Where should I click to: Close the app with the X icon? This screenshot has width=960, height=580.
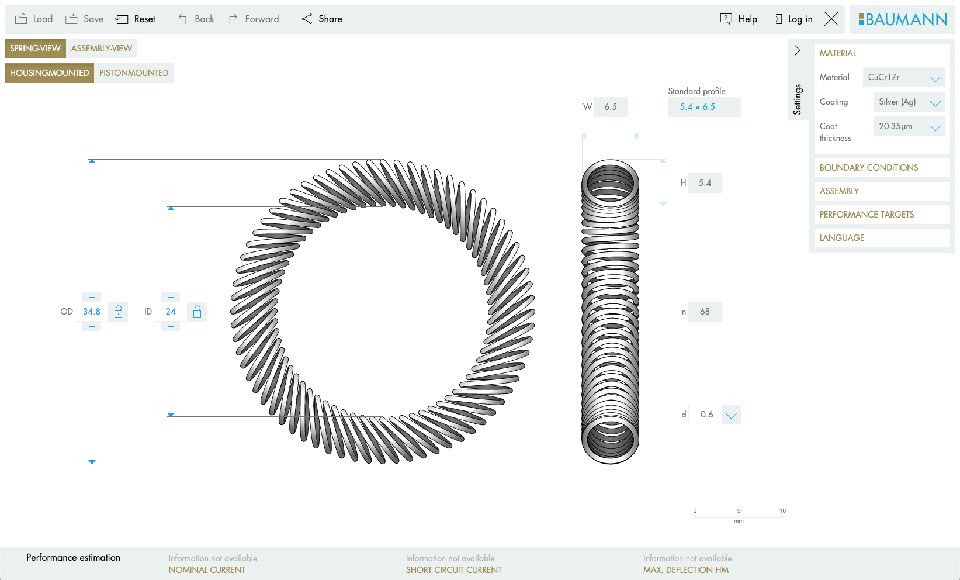click(x=831, y=19)
